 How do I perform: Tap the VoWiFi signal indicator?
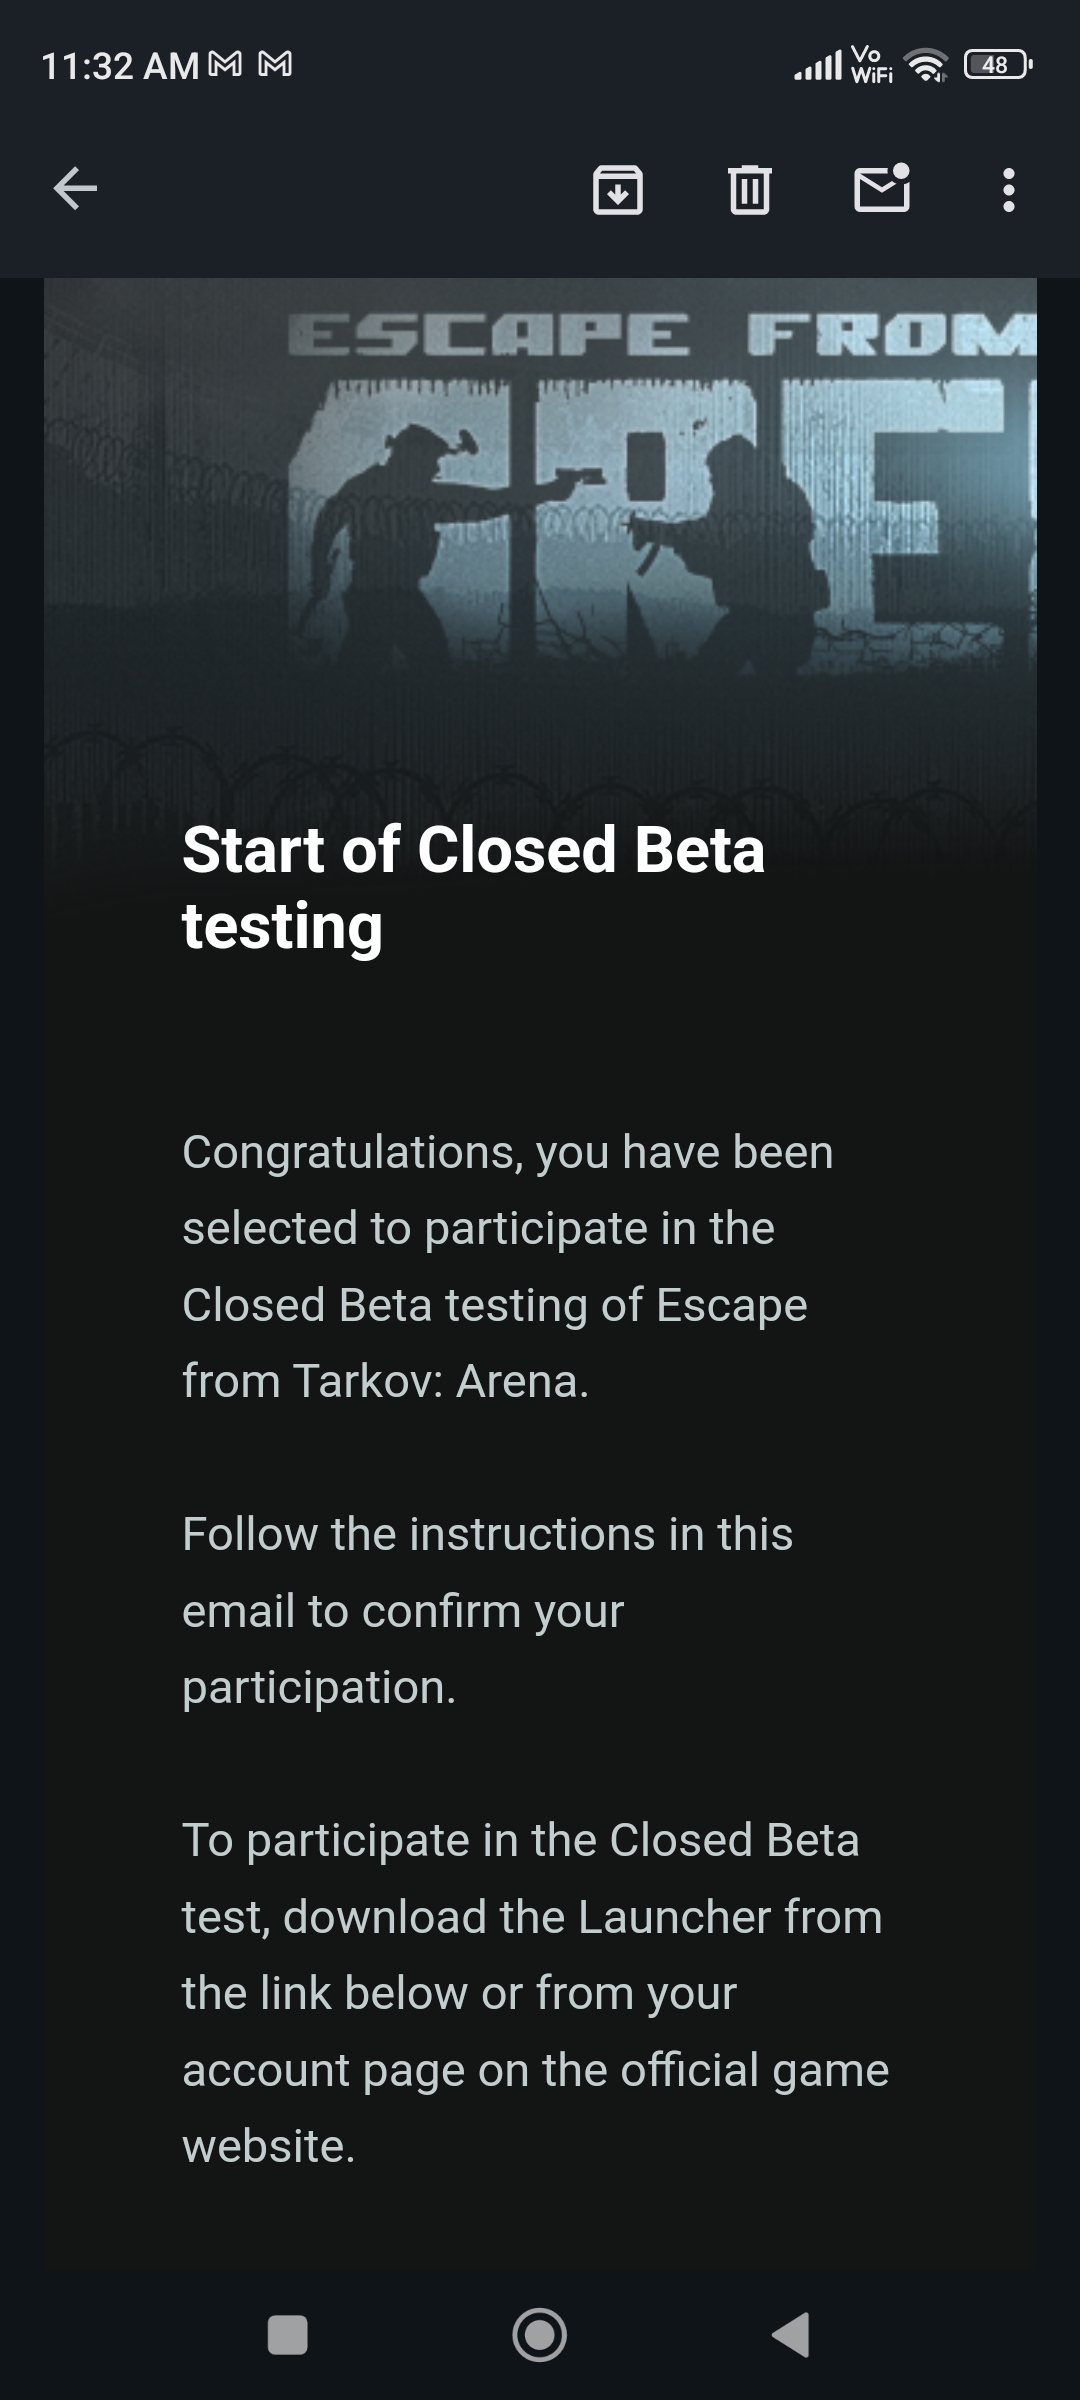point(871,65)
